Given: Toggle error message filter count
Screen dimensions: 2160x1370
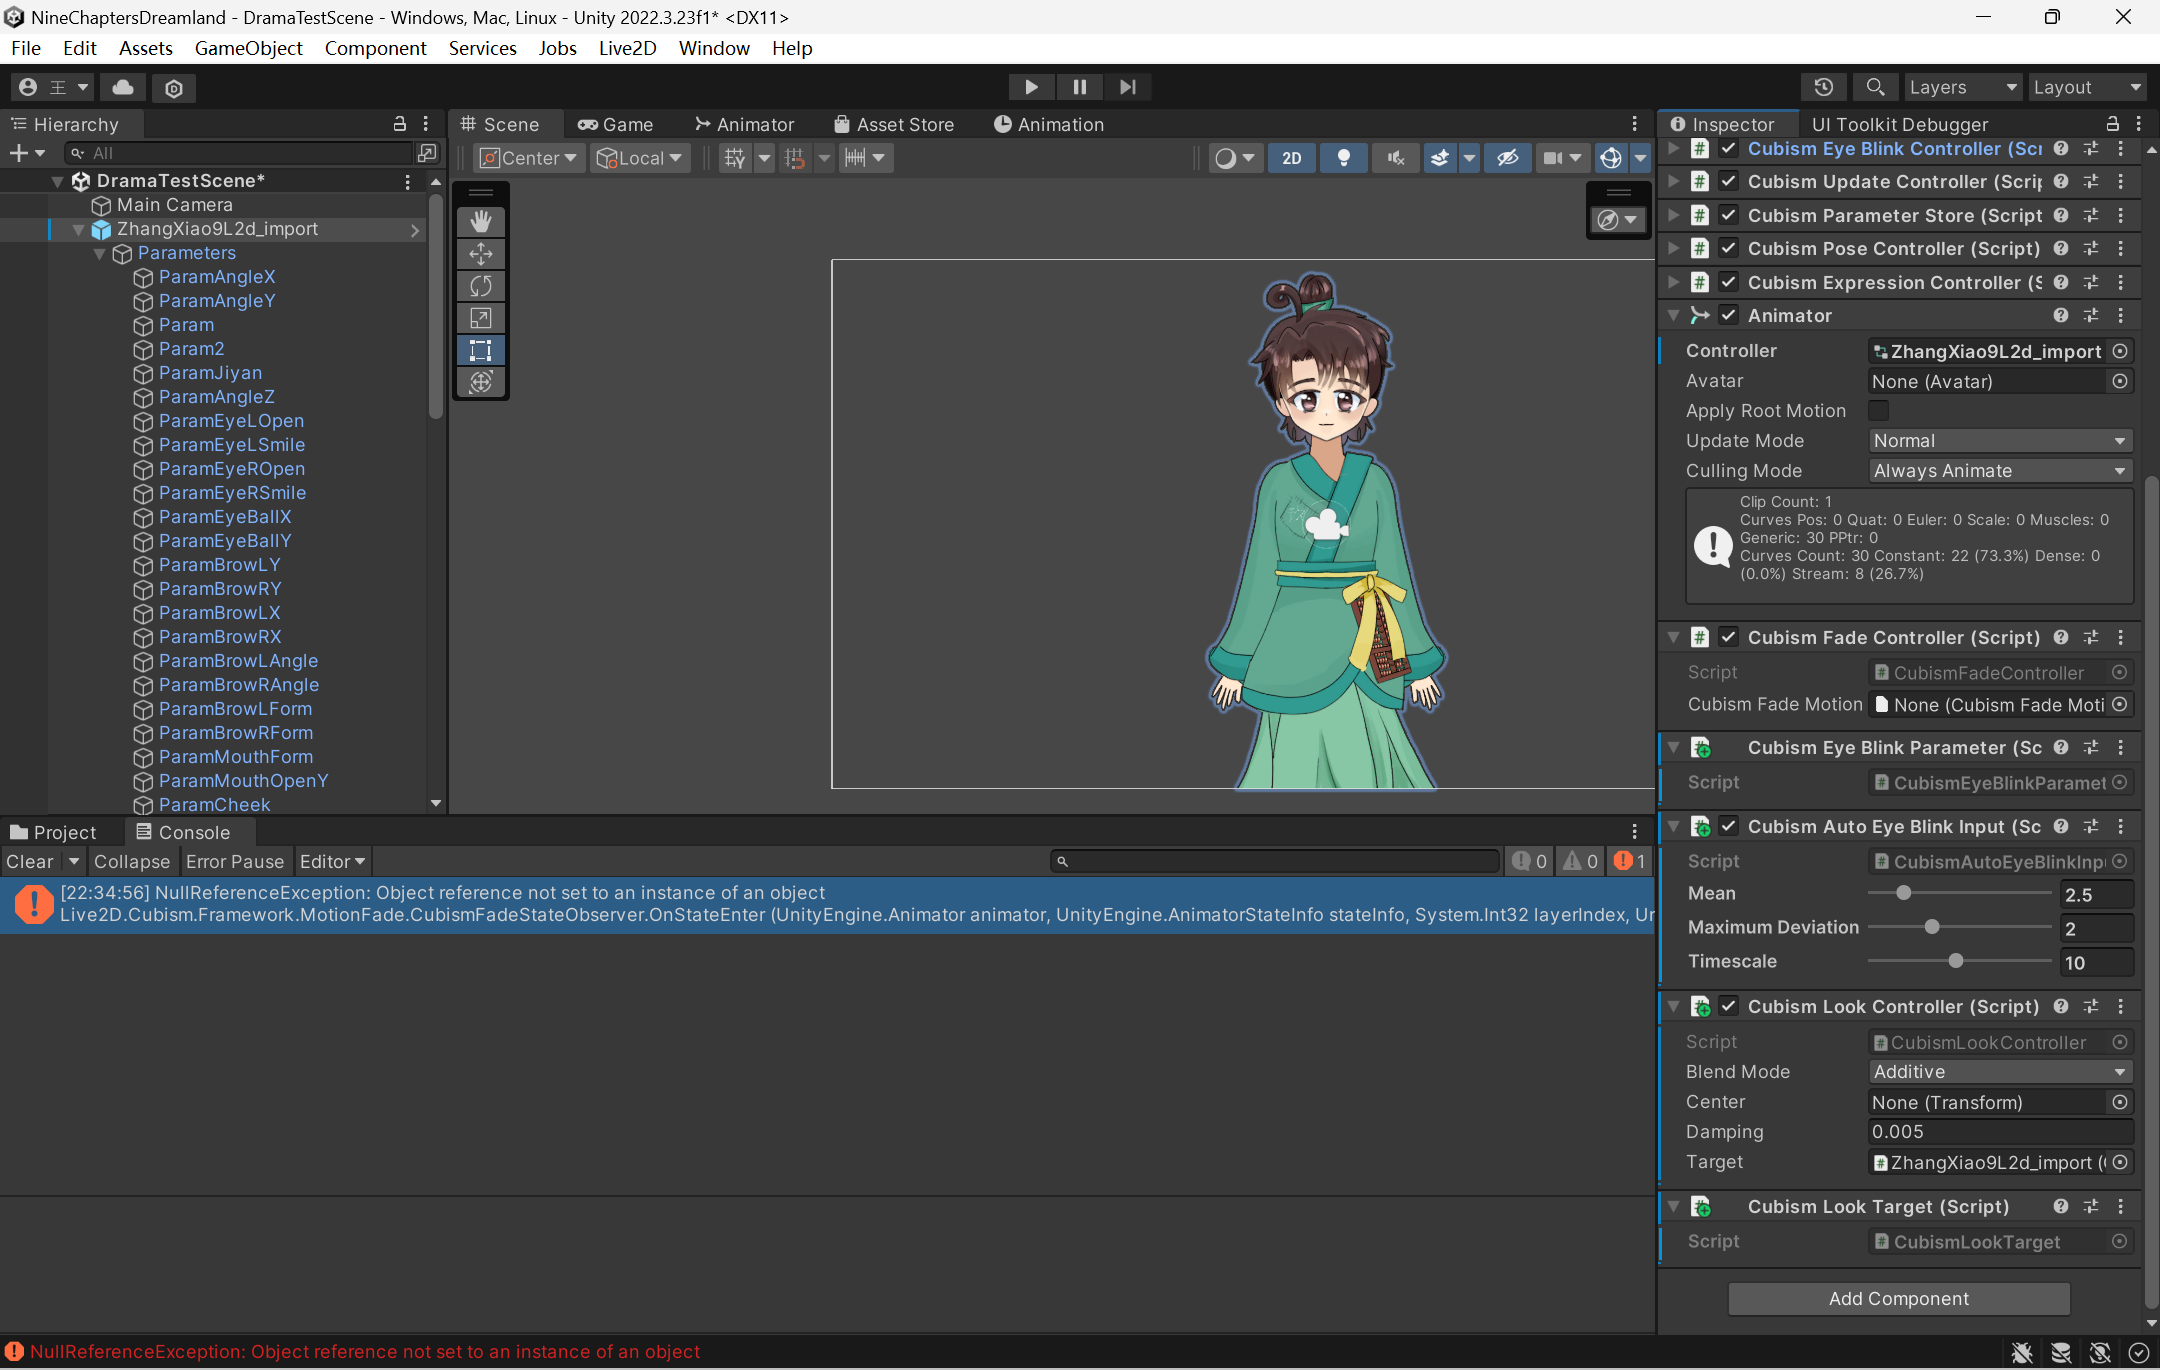Looking at the screenshot, I should [x=1630, y=861].
